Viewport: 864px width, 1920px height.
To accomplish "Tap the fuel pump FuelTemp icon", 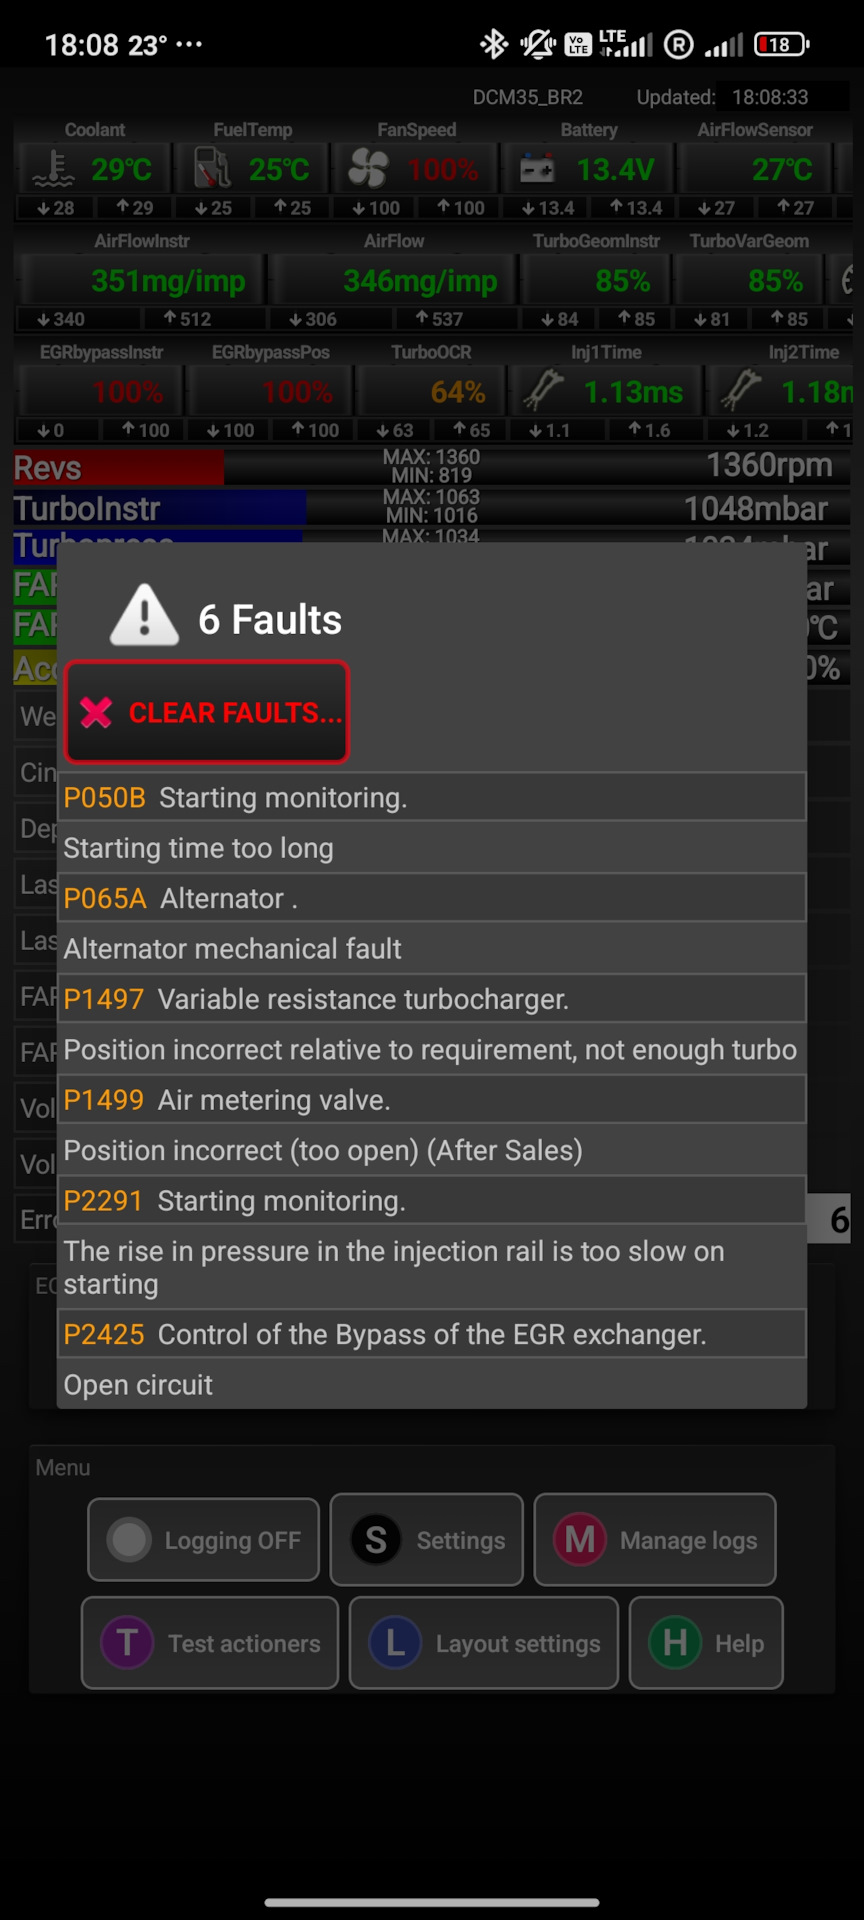I will tap(211, 169).
